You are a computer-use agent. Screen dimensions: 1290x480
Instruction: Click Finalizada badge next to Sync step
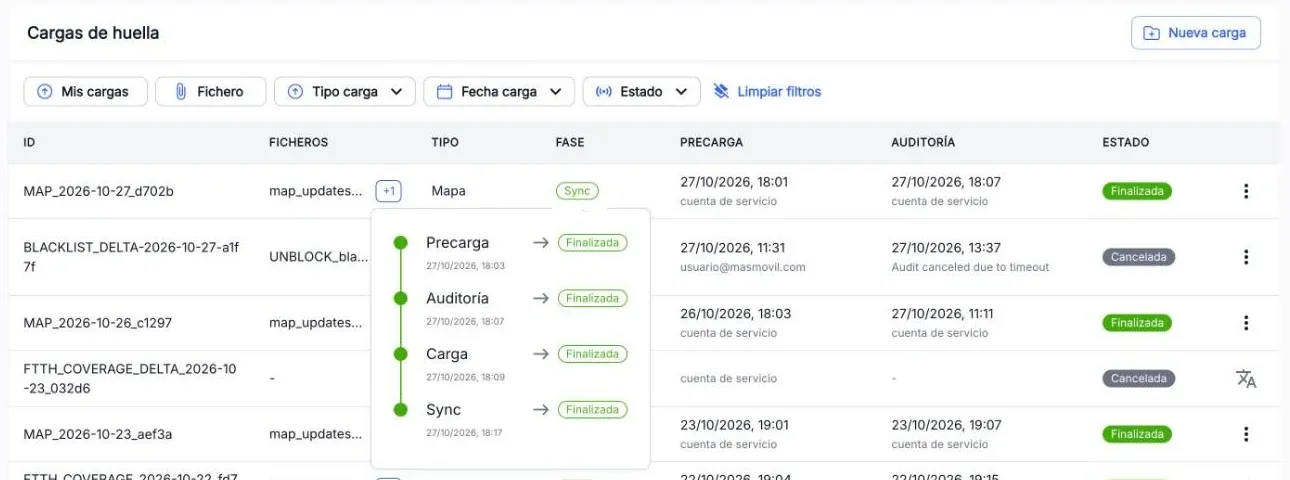click(593, 410)
